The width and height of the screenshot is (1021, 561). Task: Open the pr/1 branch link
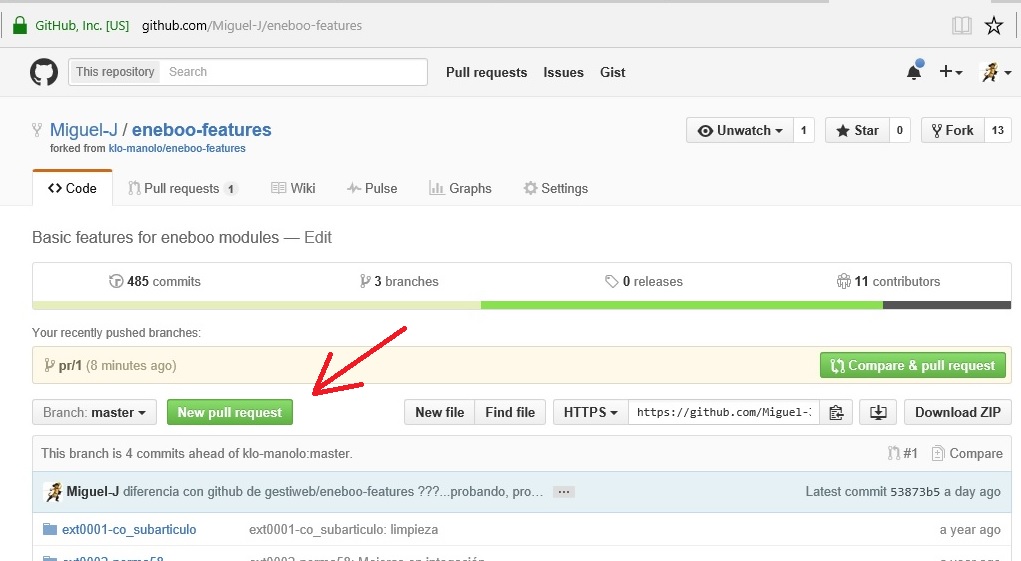[70, 366]
